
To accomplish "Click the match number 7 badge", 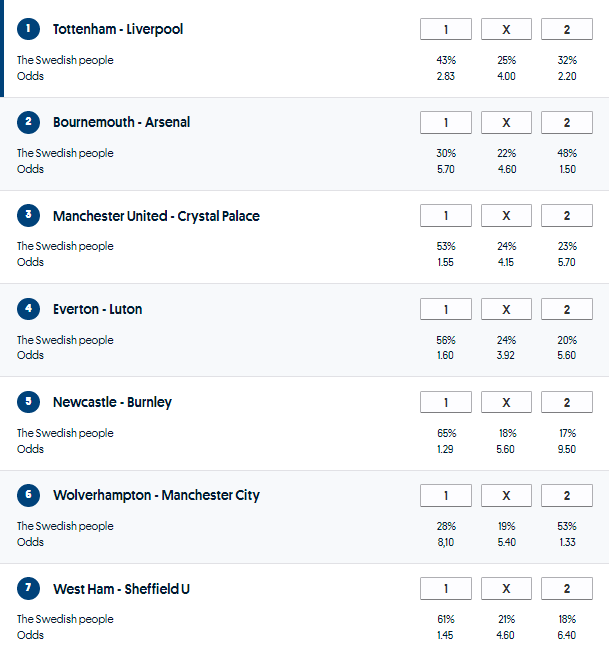I will tap(29, 589).
